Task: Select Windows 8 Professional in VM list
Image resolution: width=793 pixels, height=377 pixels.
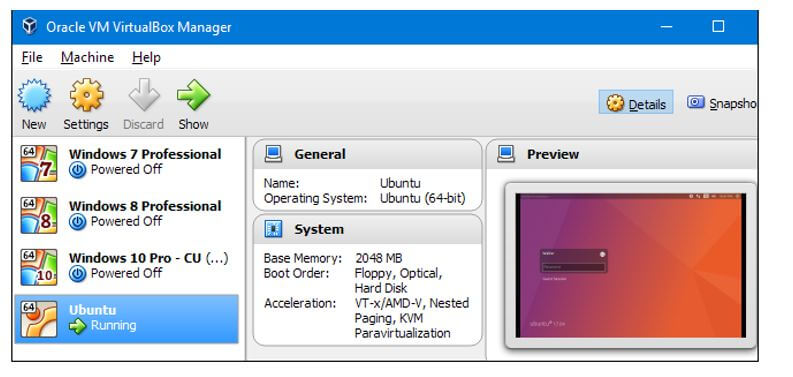Action: coord(126,215)
